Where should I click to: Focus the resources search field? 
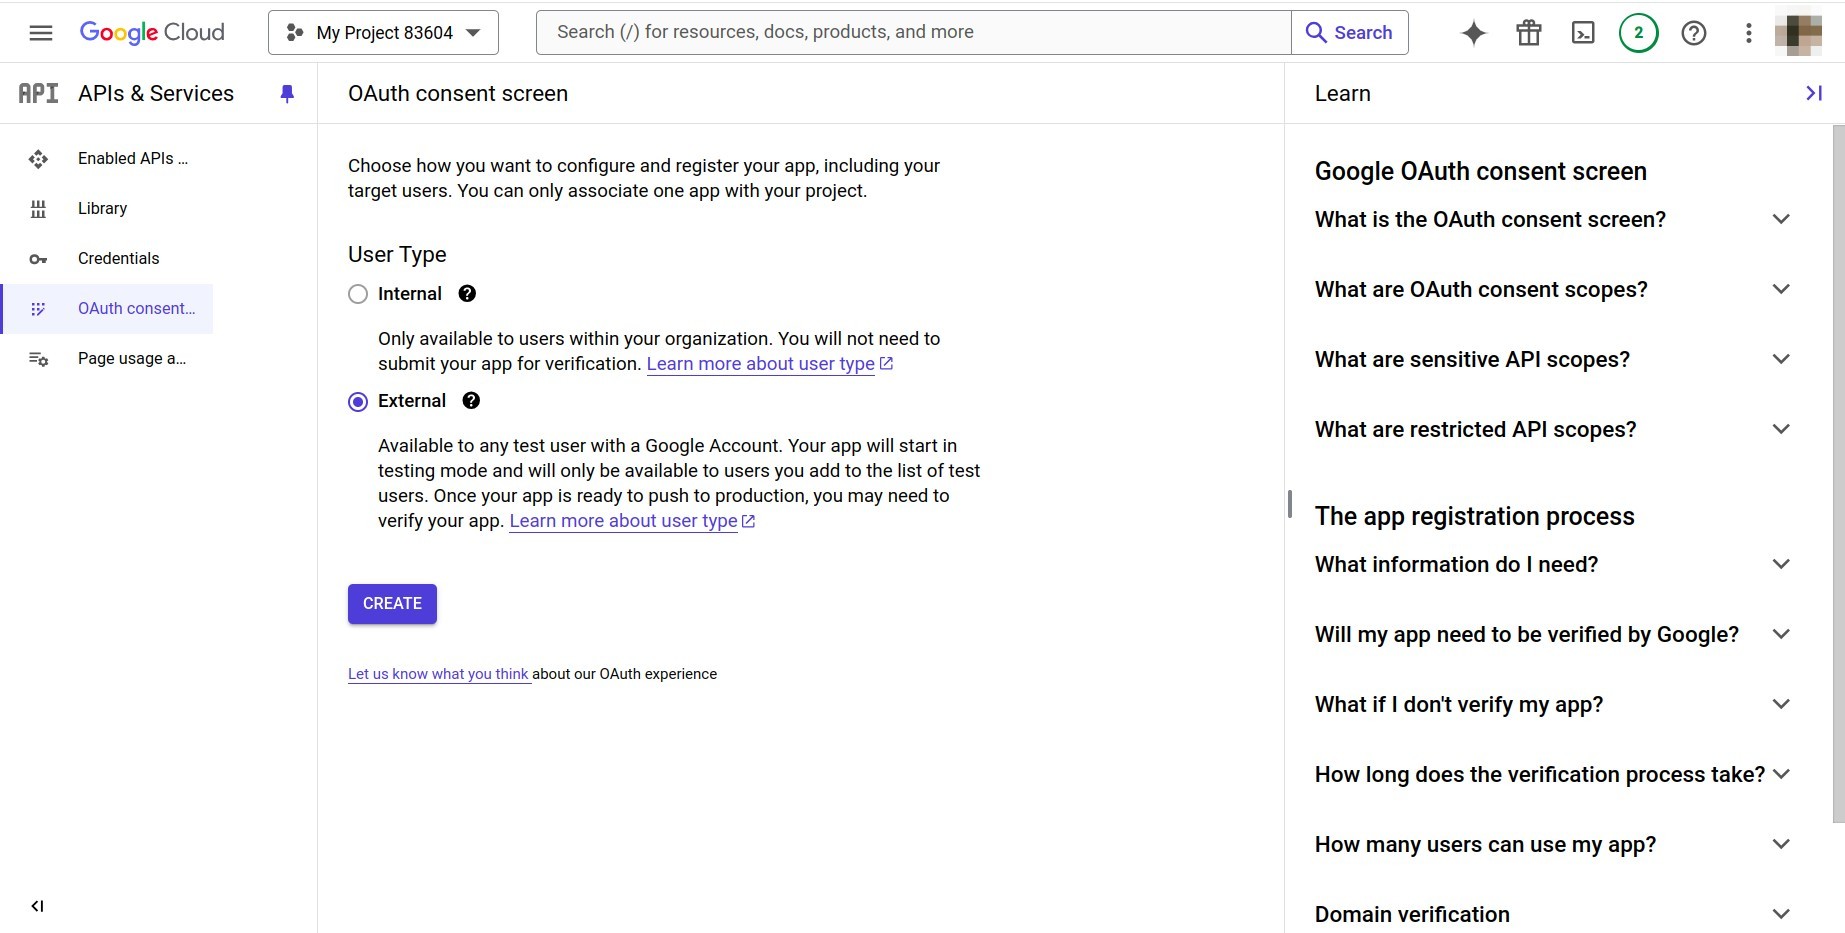point(913,32)
